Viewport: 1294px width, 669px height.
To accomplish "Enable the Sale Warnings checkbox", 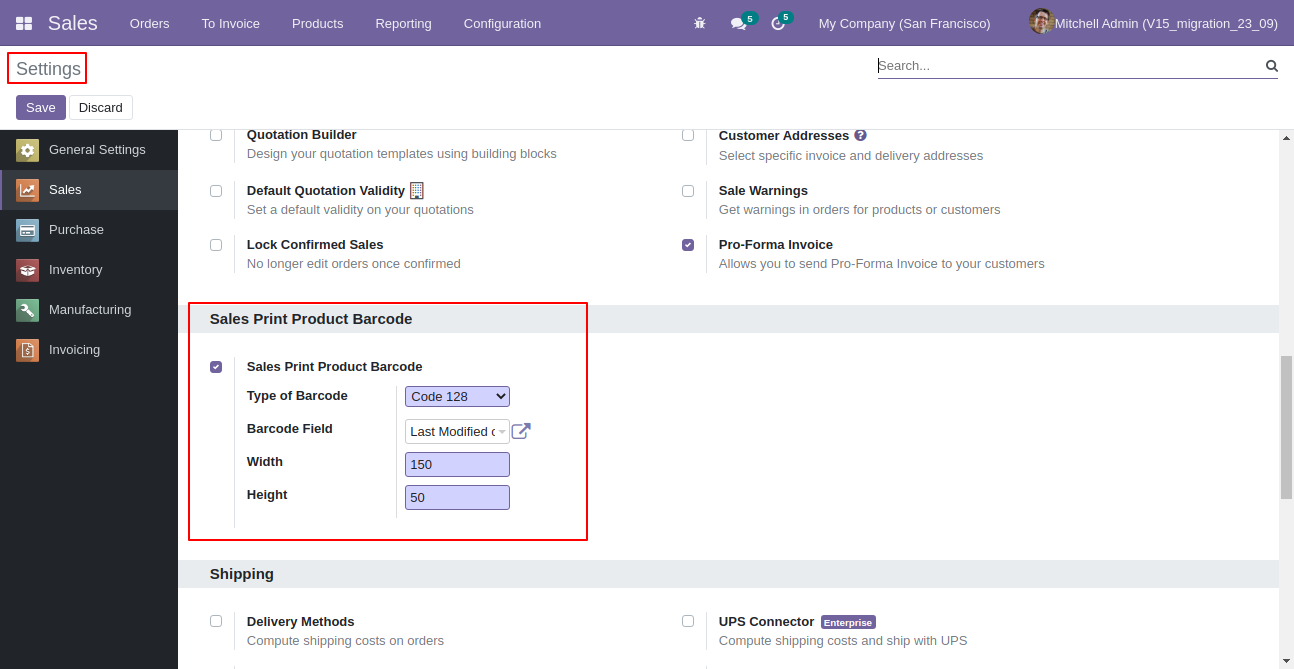I will click(688, 191).
